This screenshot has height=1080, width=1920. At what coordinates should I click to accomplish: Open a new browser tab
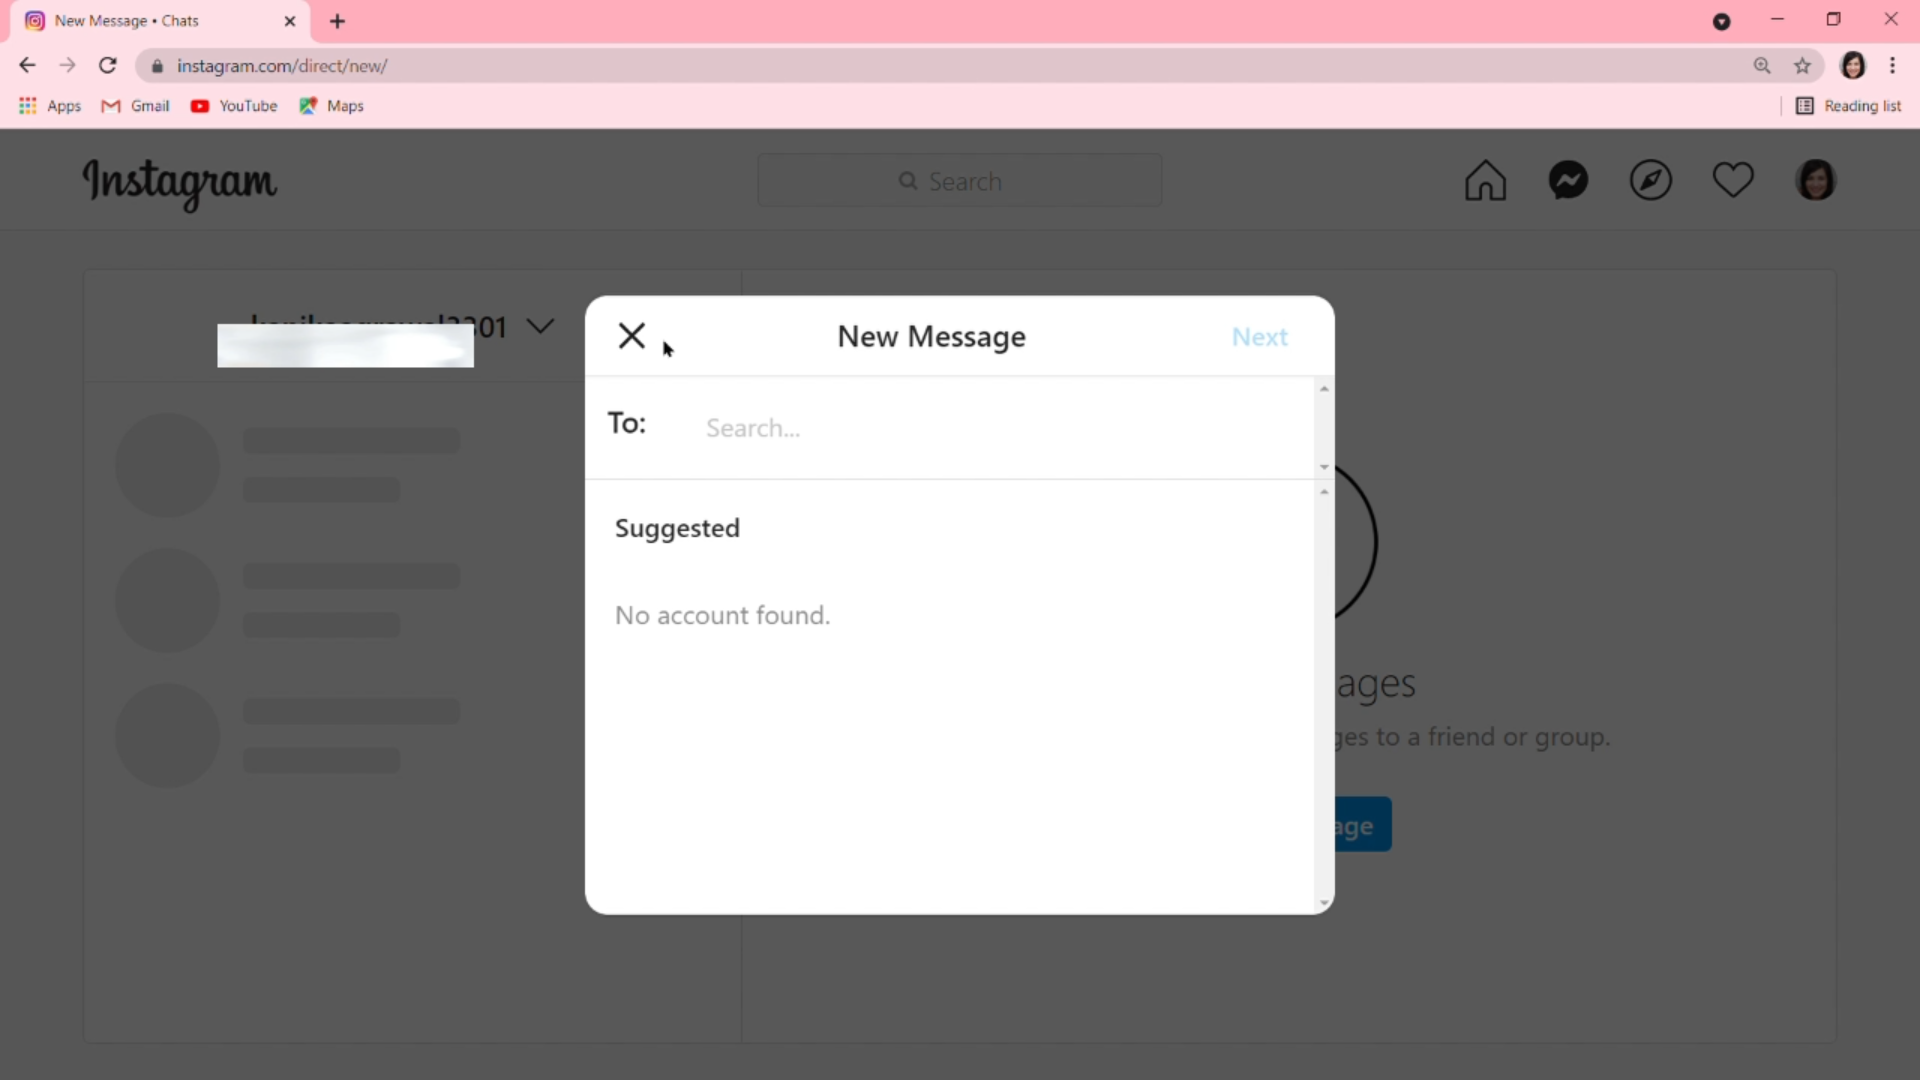tap(338, 21)
